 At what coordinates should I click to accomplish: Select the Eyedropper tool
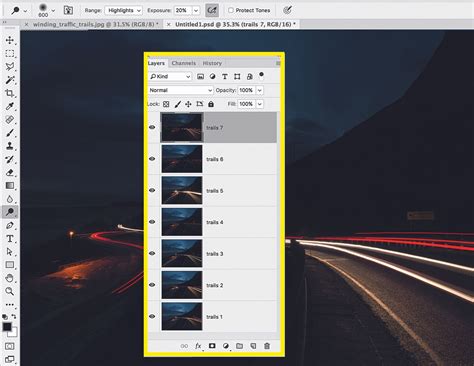10,106
